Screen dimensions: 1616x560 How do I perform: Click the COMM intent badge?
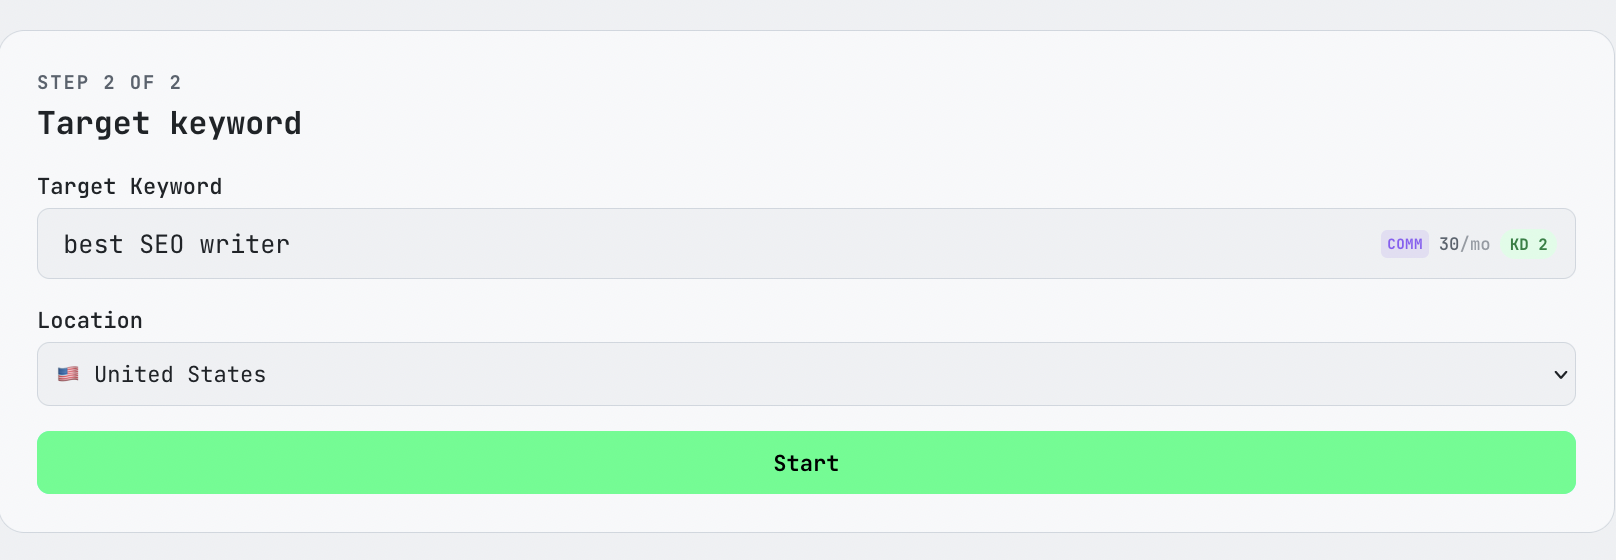(1404, 244)
